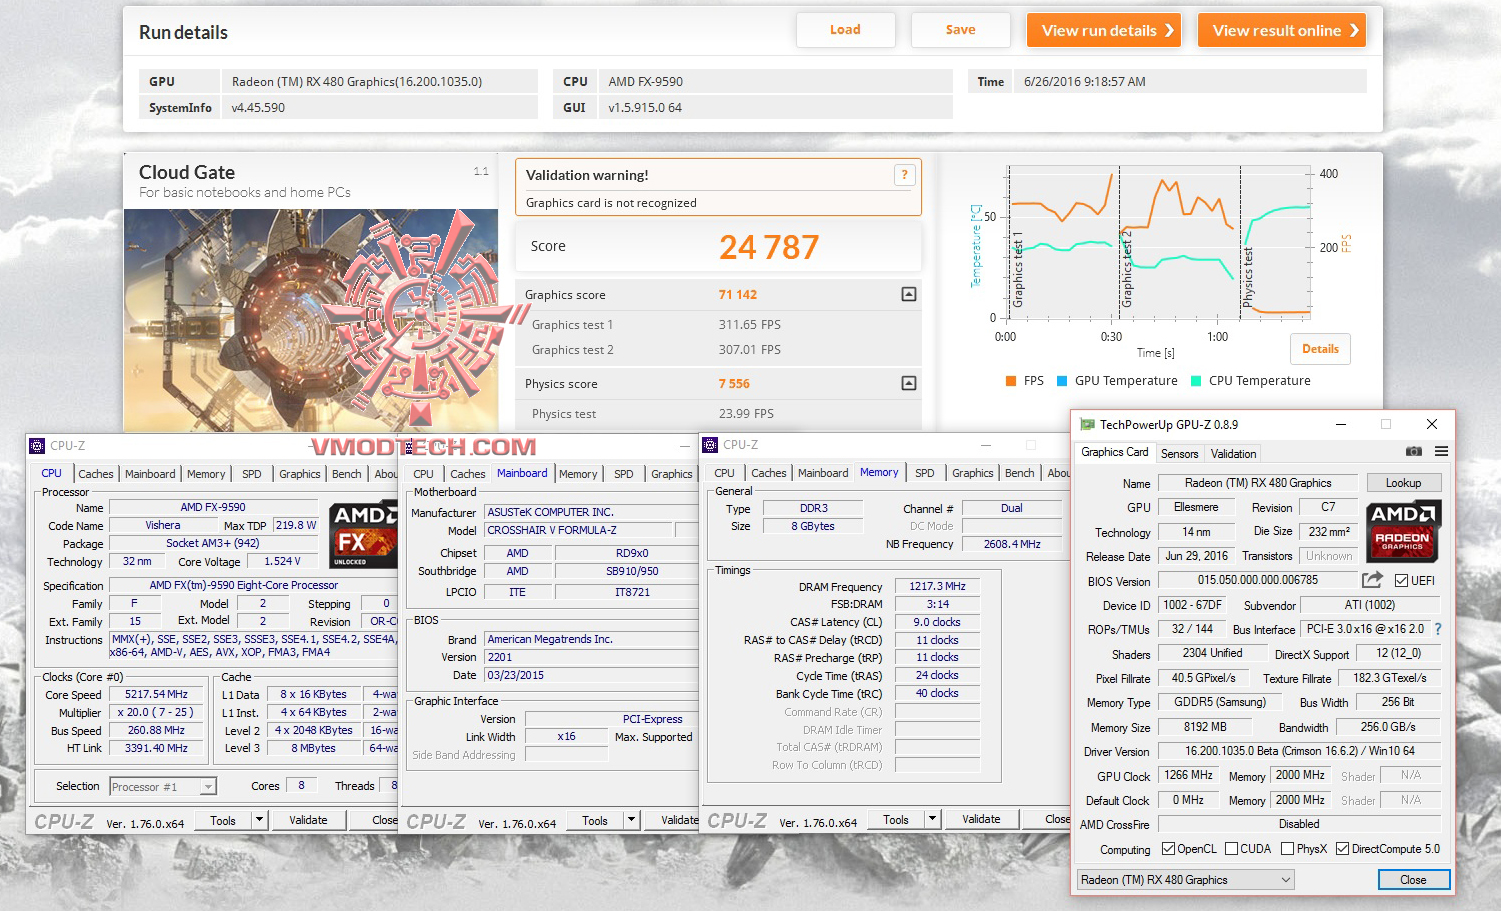The image size is (1501, 911).
Task: Select Graphics Card tab in GPU-Z
Action: (x=1115, y=452)
